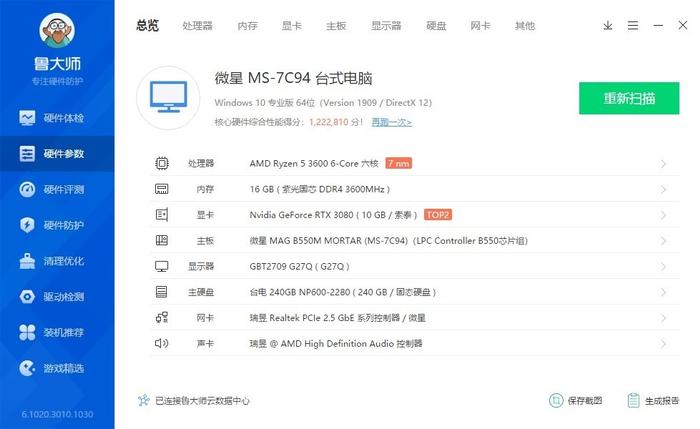Open 硬件评测 in the sidebar

point(57,189)
